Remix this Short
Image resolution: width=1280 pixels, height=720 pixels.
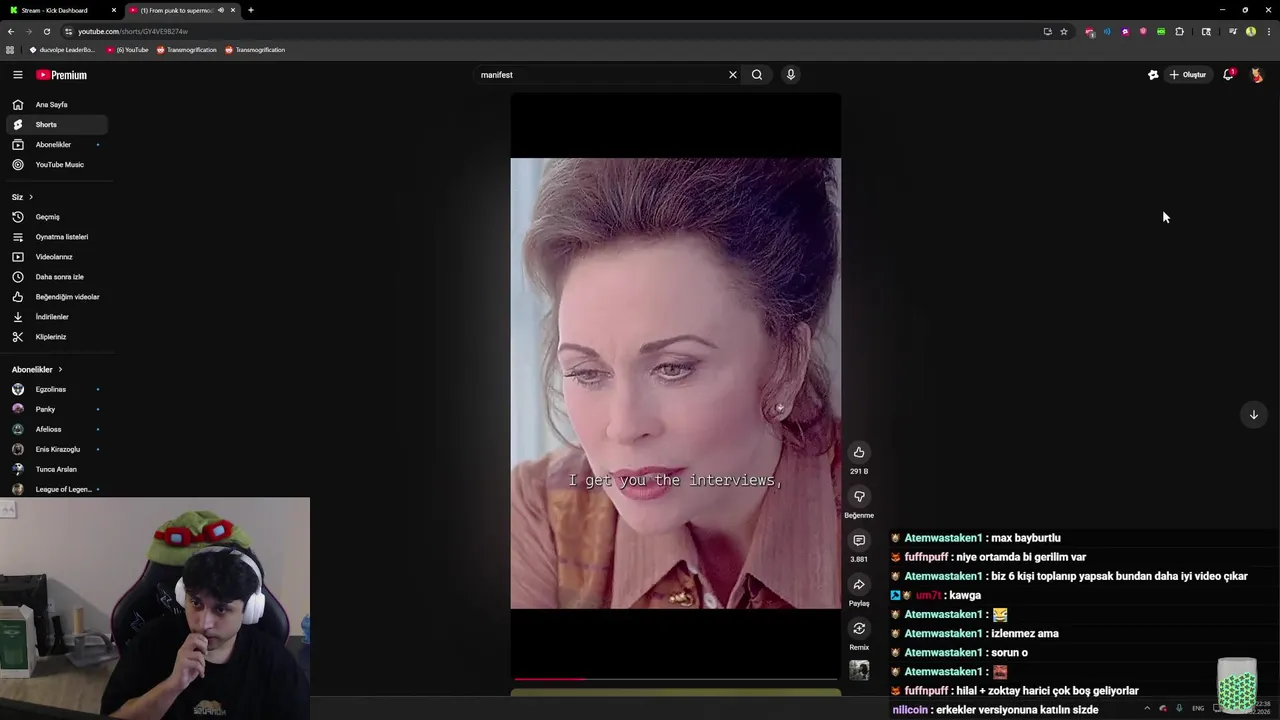click(859, 628)
